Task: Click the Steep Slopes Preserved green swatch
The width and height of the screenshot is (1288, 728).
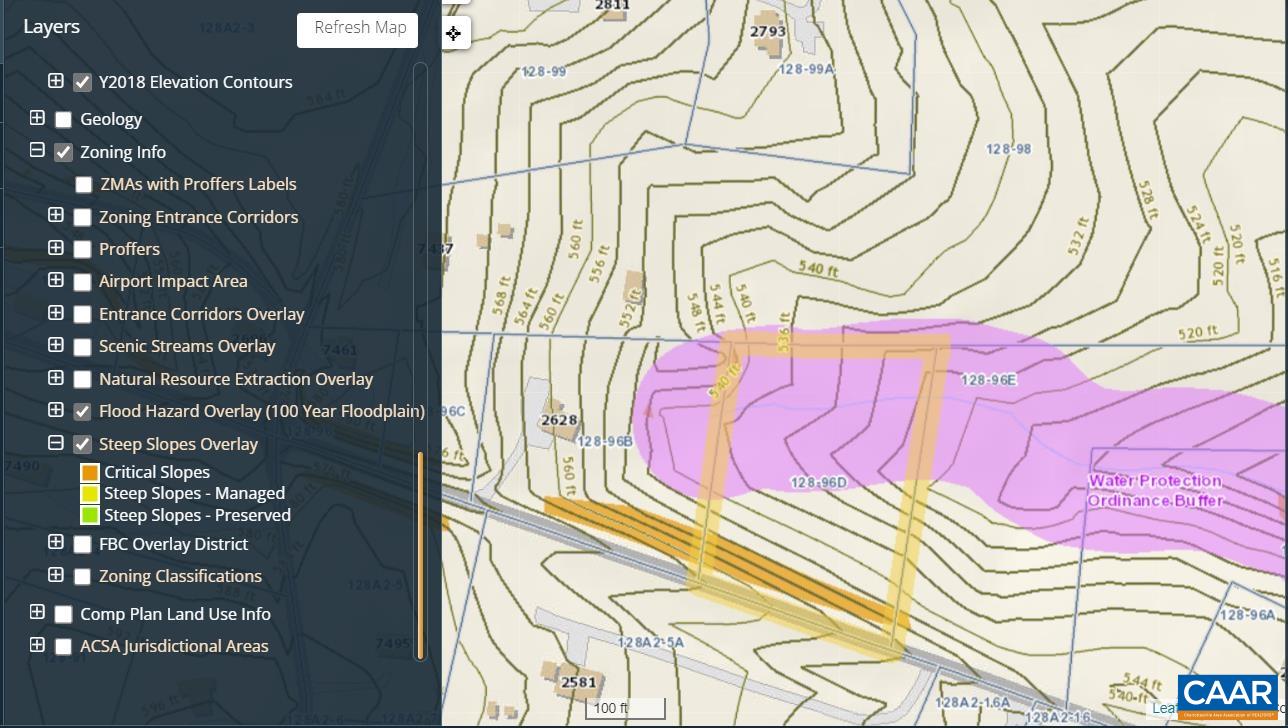Action: pos(89,516)
